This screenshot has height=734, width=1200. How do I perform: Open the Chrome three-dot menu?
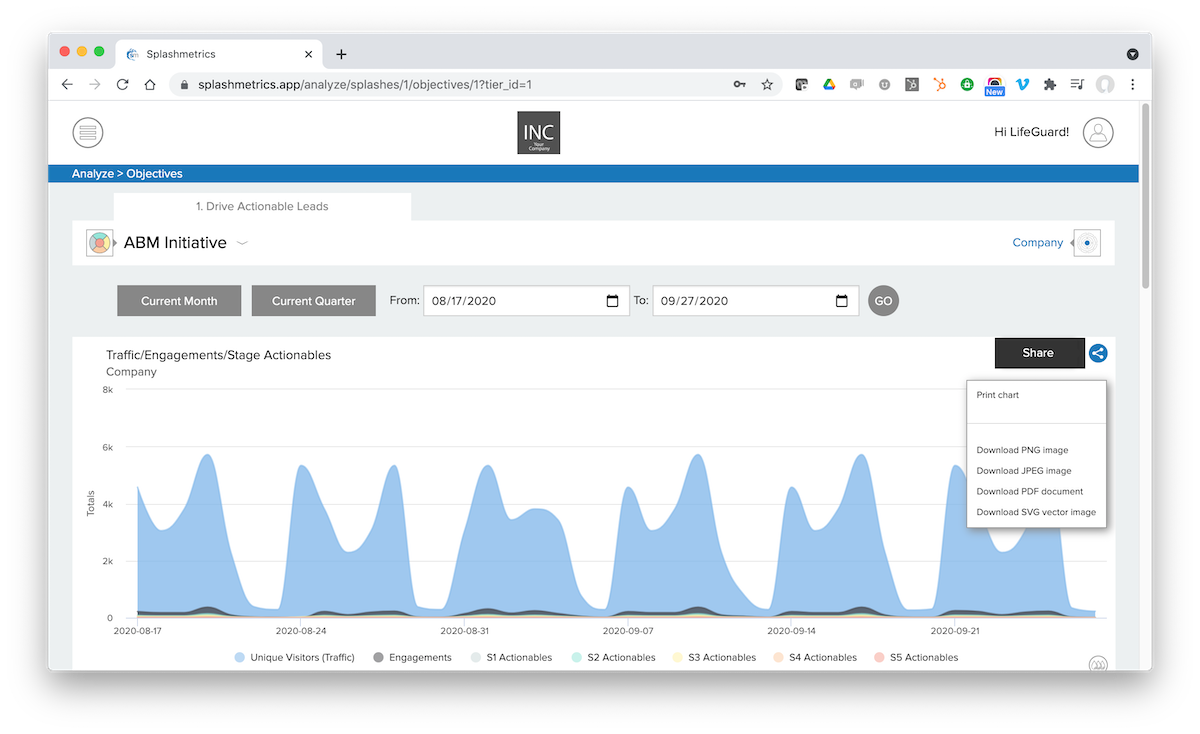pos(1133,85)
